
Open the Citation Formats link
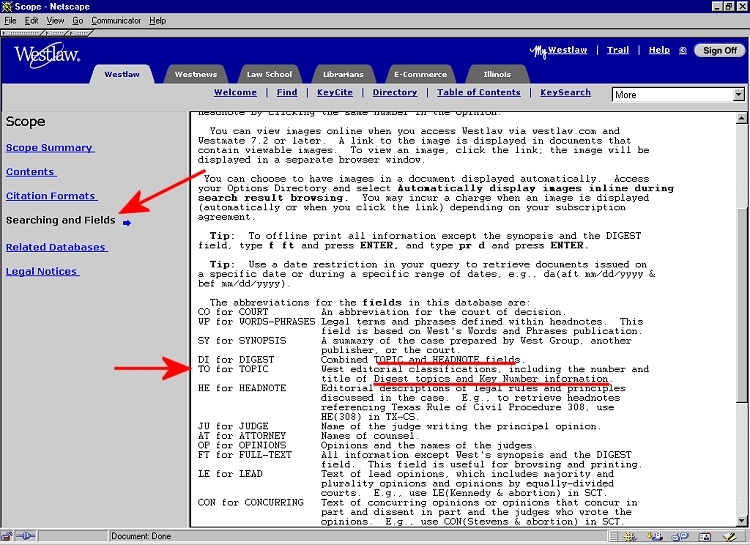pyautogui.click(x=51, y=196)
